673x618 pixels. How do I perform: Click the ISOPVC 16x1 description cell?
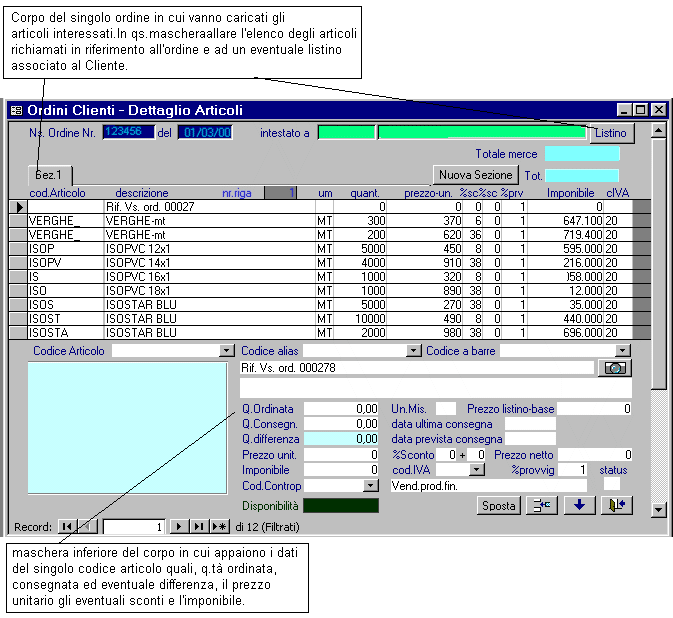coord(209,277)
